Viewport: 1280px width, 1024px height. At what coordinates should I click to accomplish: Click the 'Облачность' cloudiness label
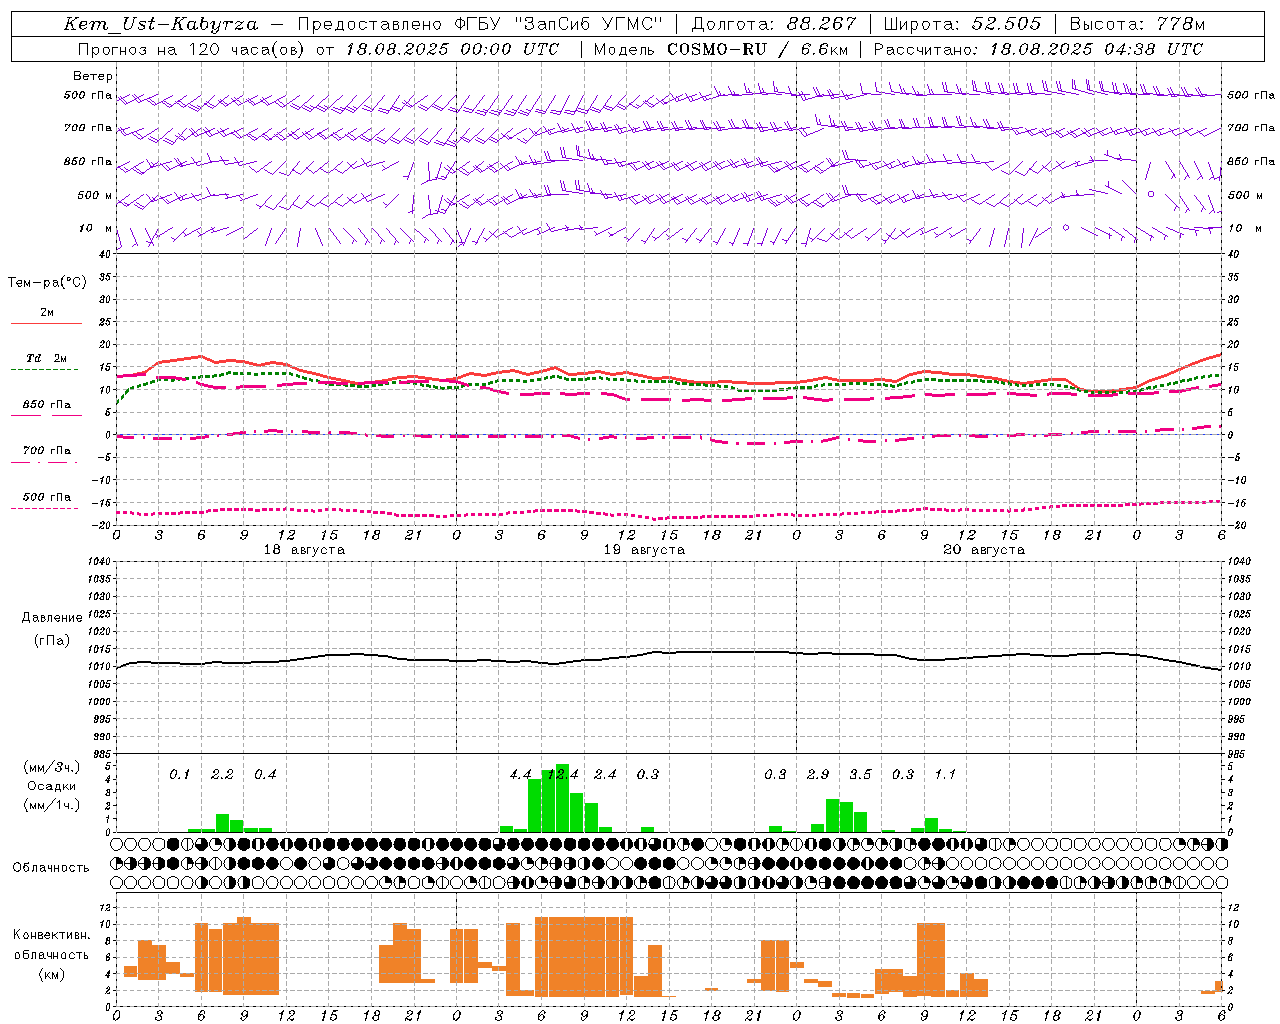pyautogui.click(x=51, y=867)
